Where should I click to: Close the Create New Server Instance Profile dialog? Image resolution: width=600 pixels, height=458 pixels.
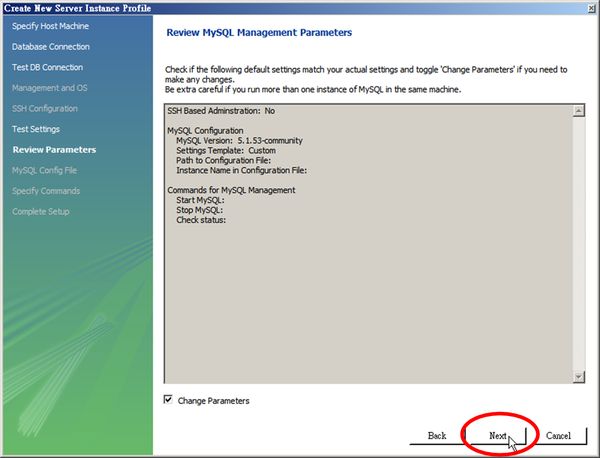click(592, 8)
